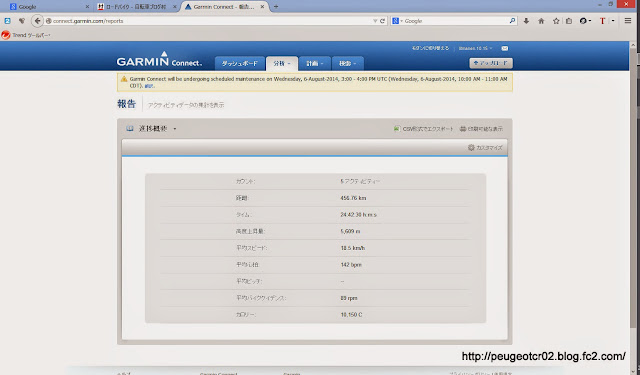Switch to the ロードバイク blog tab
Screen dimensions: 640x375
click(x=136, y=7)
